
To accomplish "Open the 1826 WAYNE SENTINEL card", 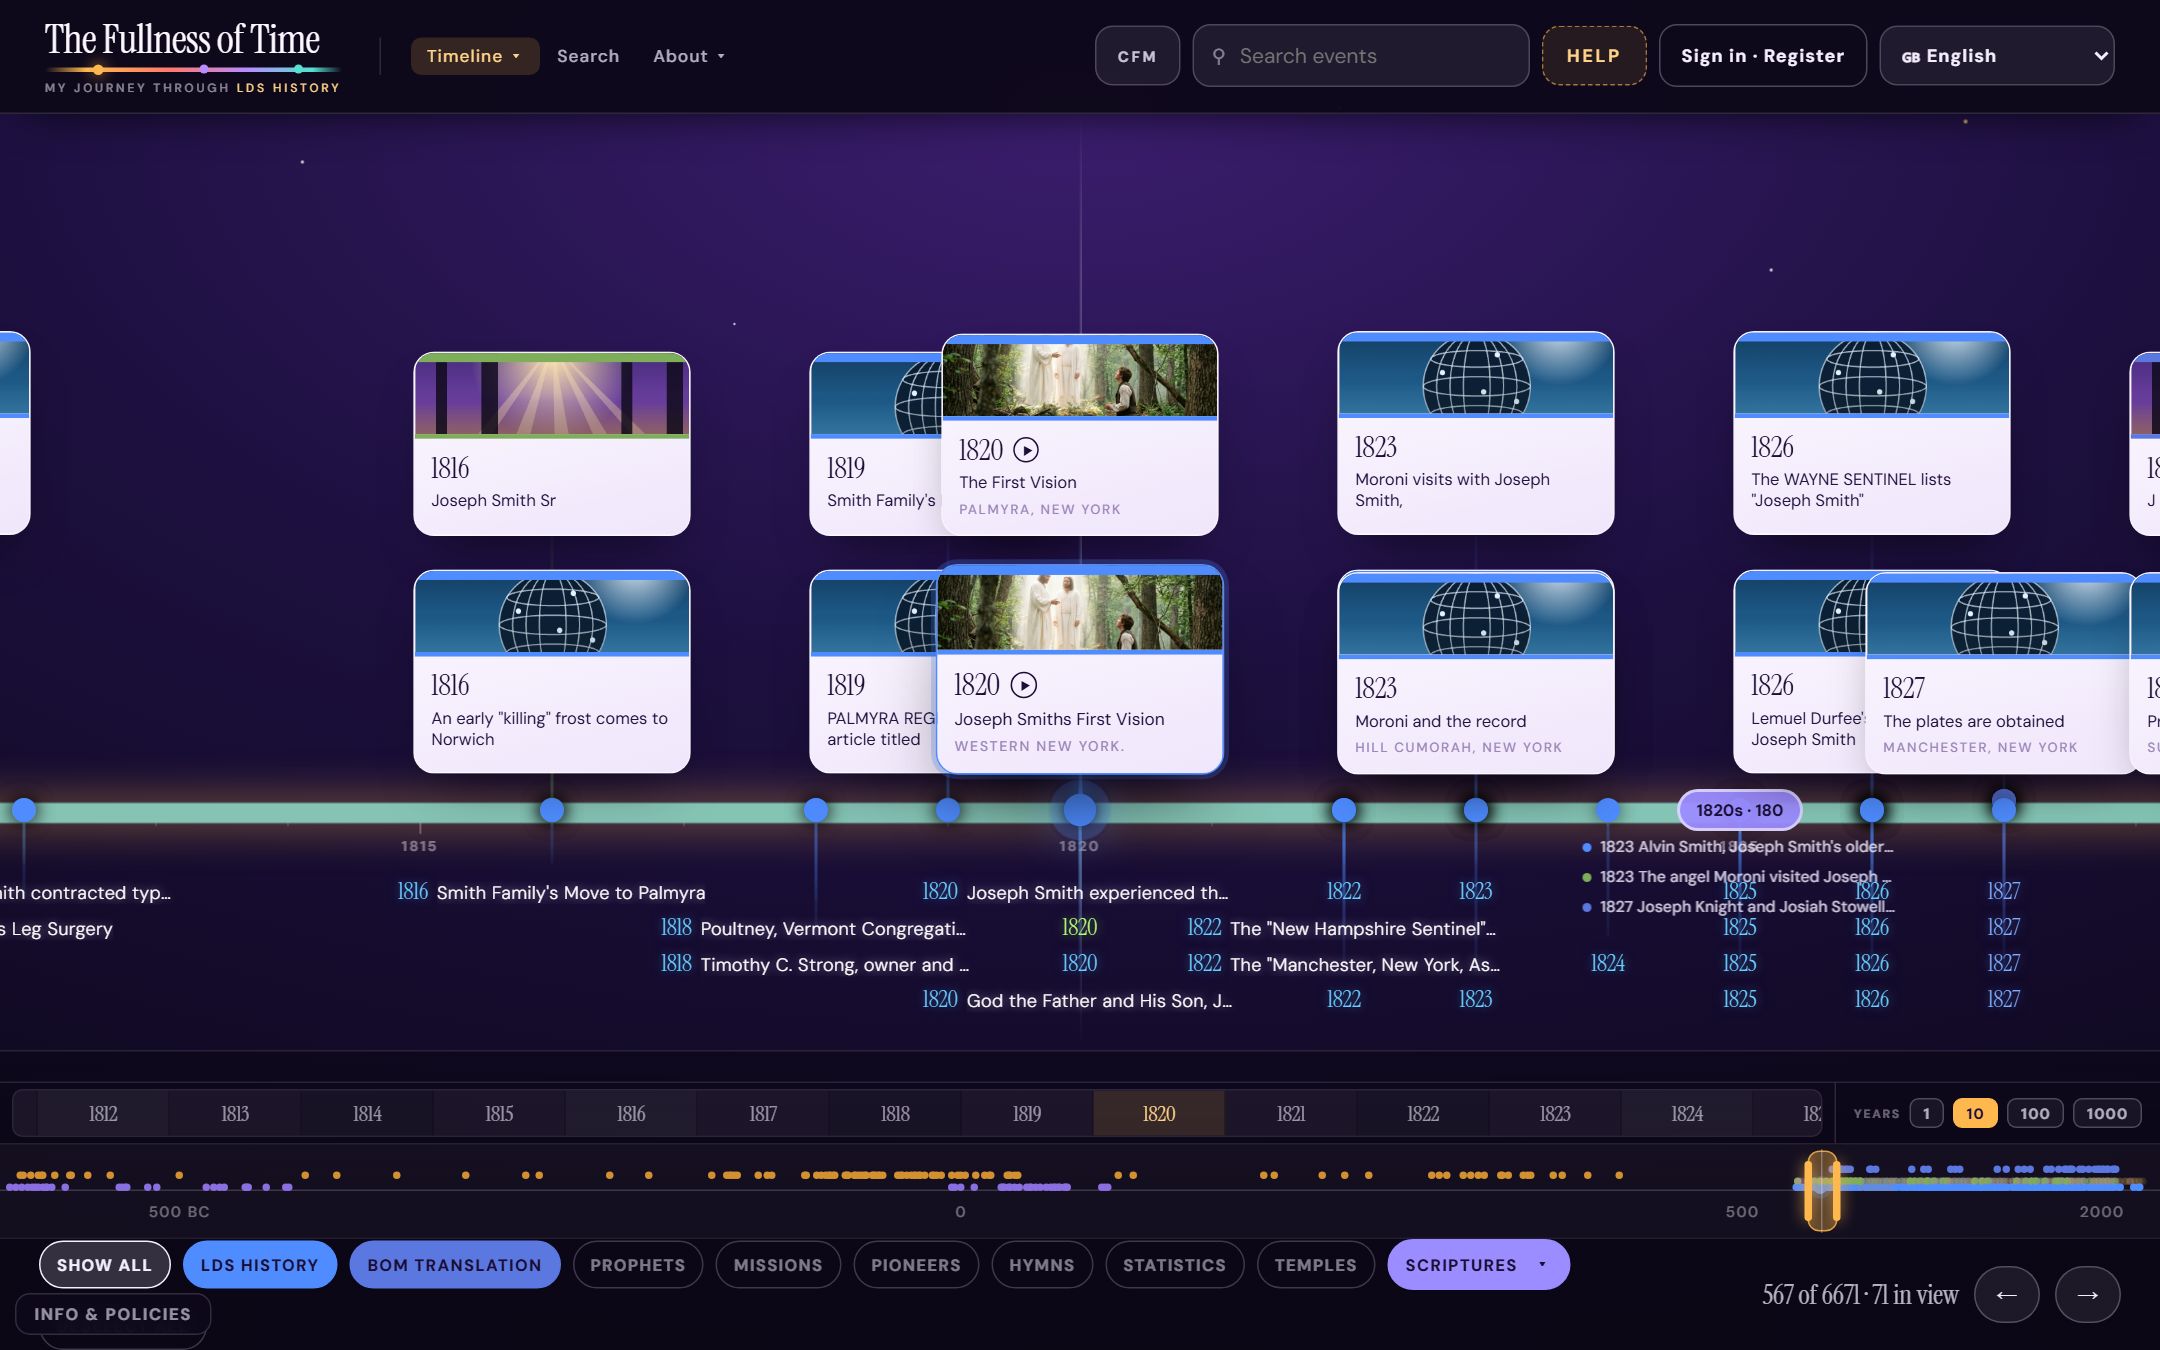I will coord(1872,433).
